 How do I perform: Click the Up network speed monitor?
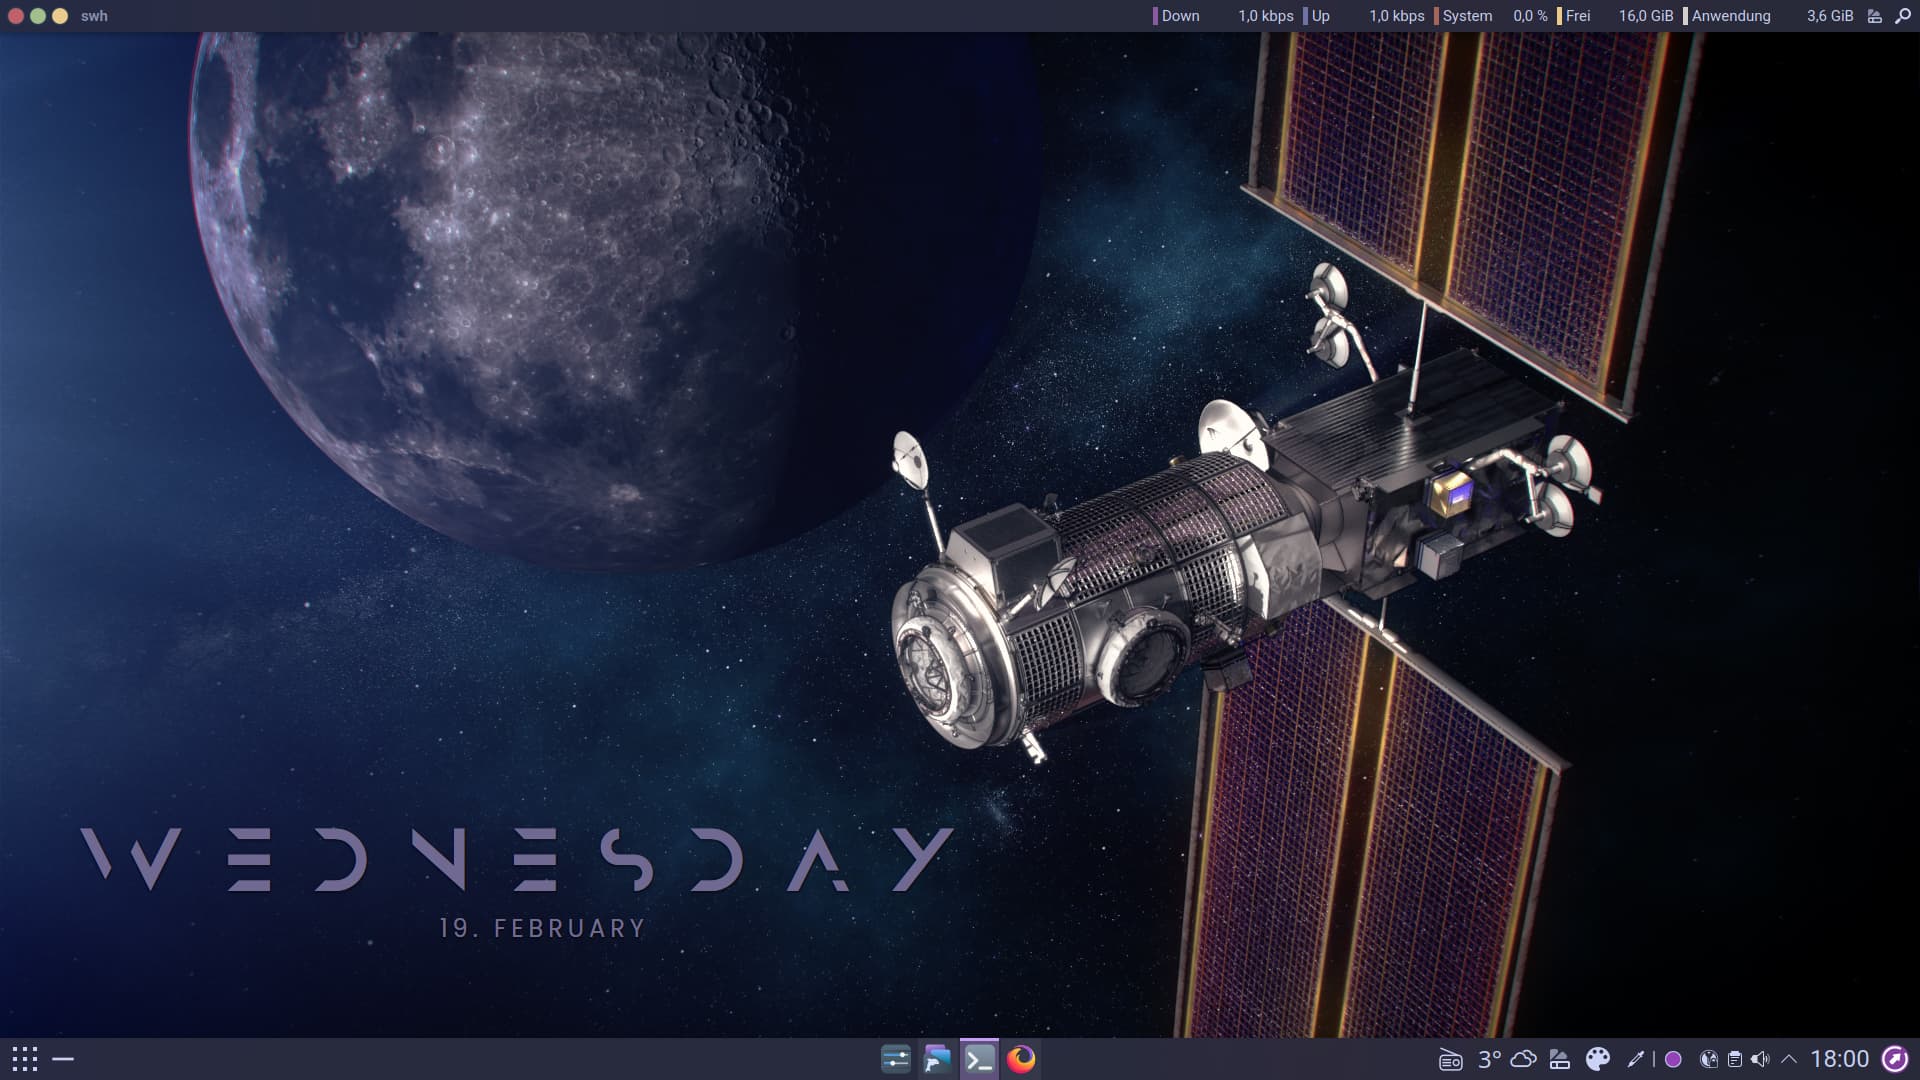coord(1364,16)
